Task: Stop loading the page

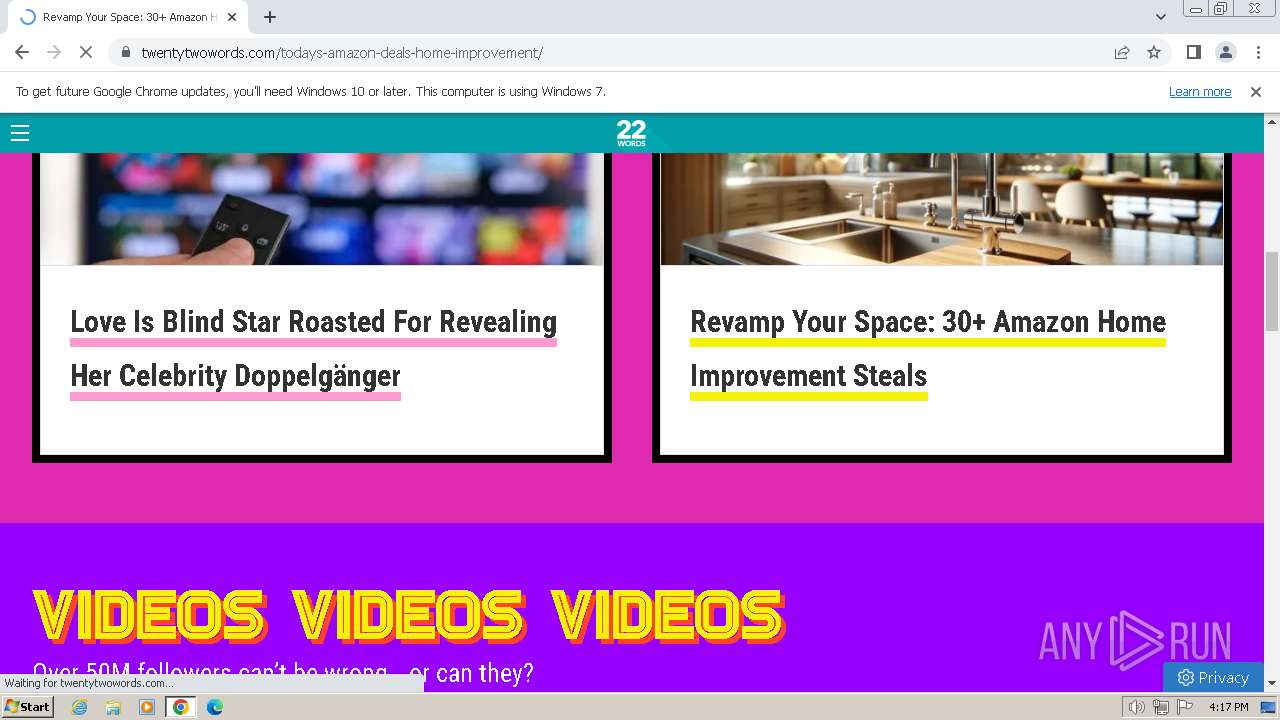Action: pos(86,53)
